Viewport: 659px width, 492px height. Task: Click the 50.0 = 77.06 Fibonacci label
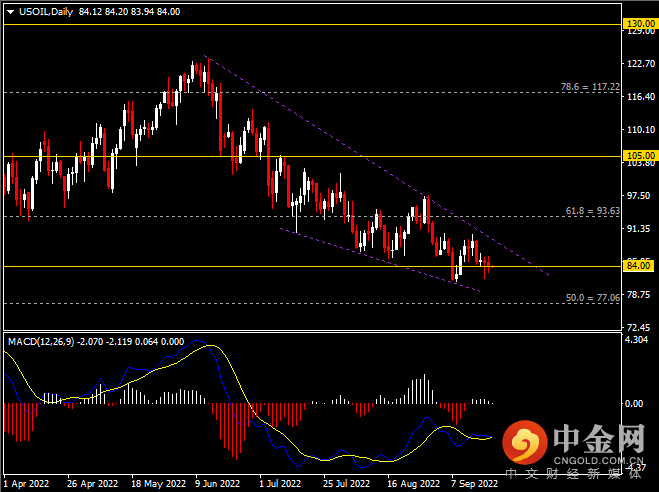593,297
